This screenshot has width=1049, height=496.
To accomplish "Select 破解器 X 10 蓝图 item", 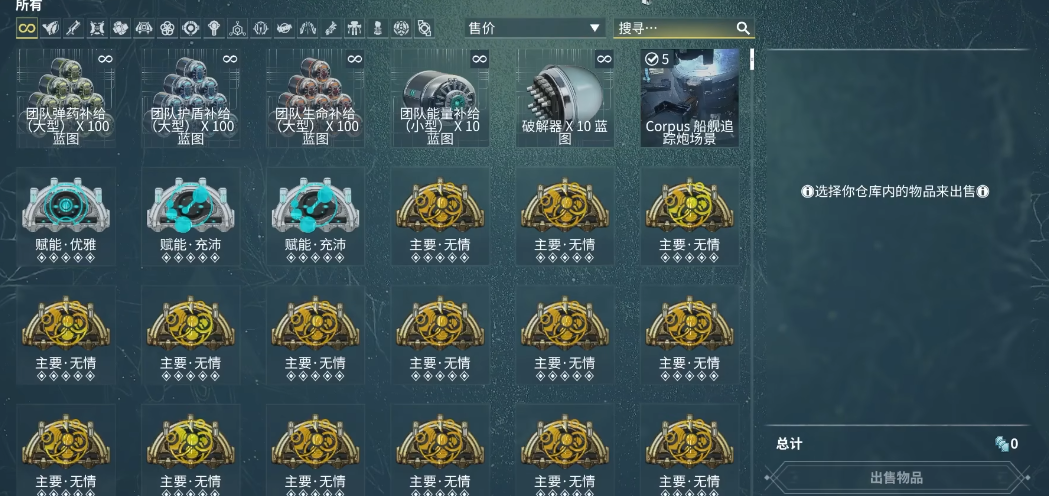I will coord(565,98).
